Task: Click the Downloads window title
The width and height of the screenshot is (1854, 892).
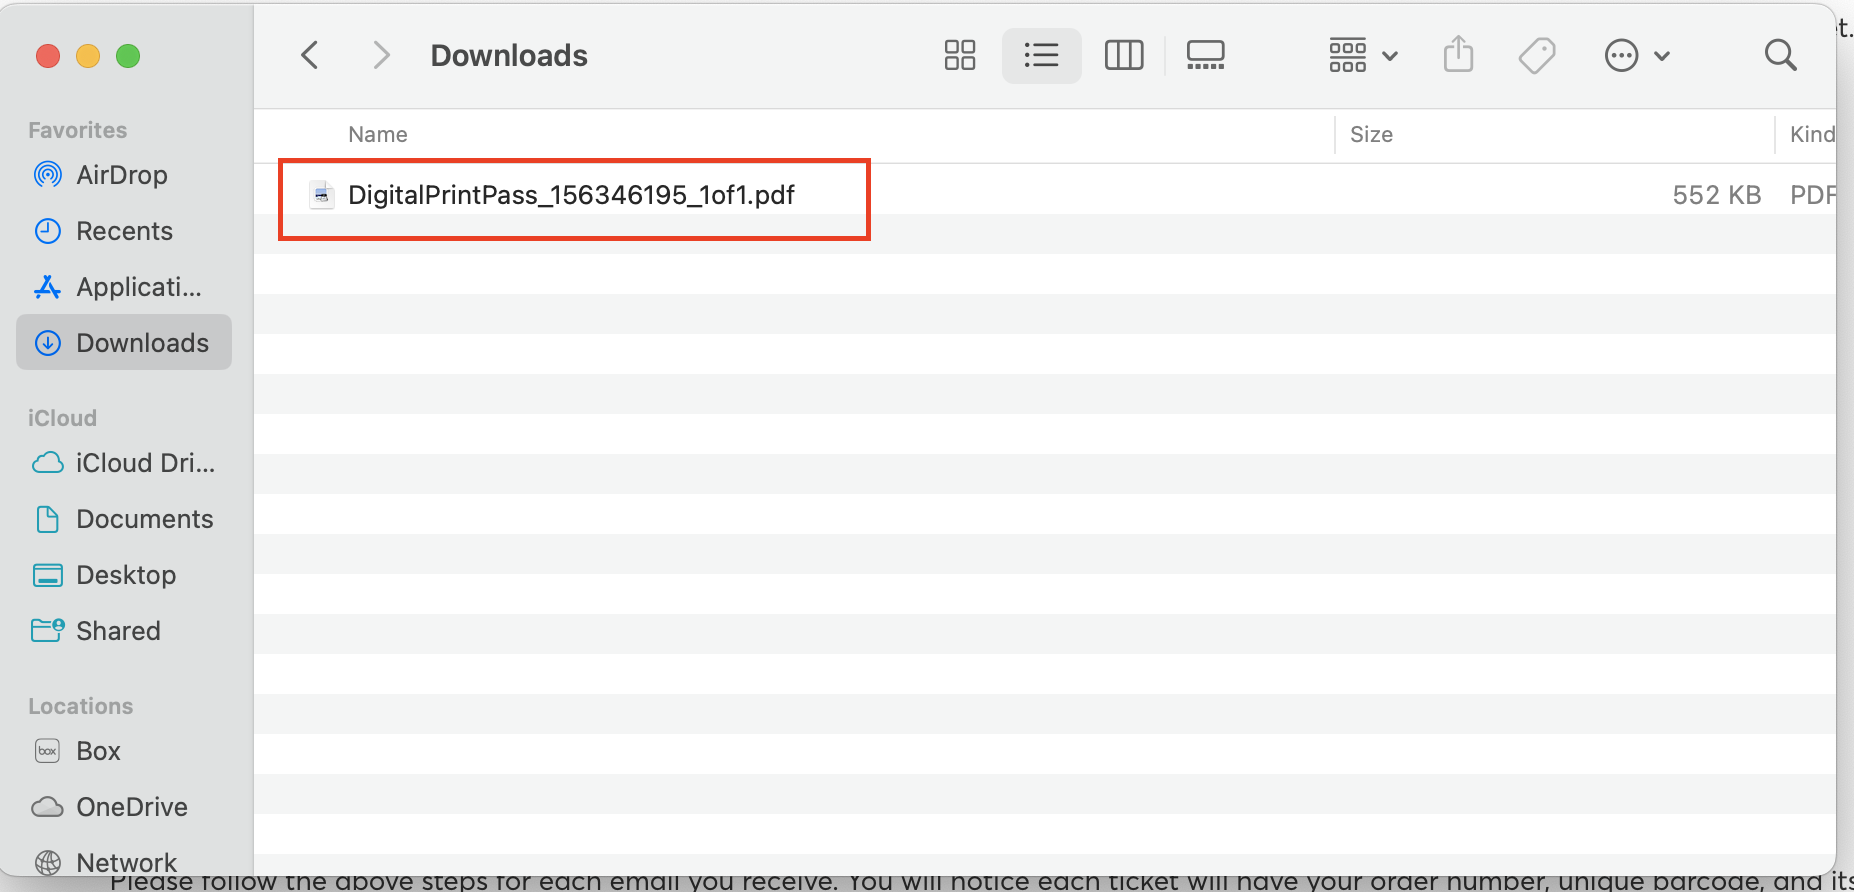Action: point(509,55)
